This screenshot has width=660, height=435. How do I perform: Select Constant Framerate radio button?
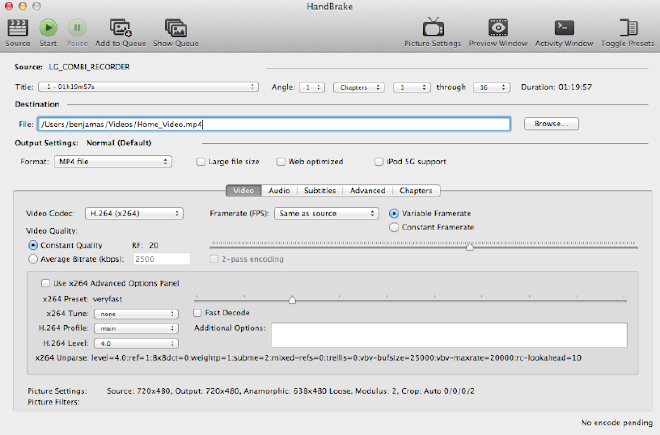pyautogui.click(x=394, y=227)
